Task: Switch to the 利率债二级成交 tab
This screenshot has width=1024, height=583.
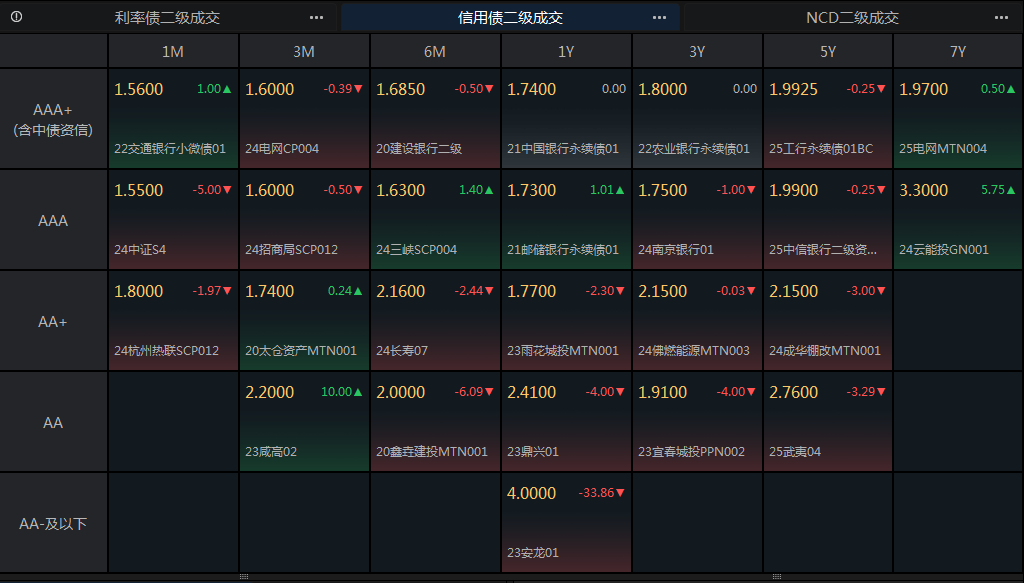Action: 167,18
